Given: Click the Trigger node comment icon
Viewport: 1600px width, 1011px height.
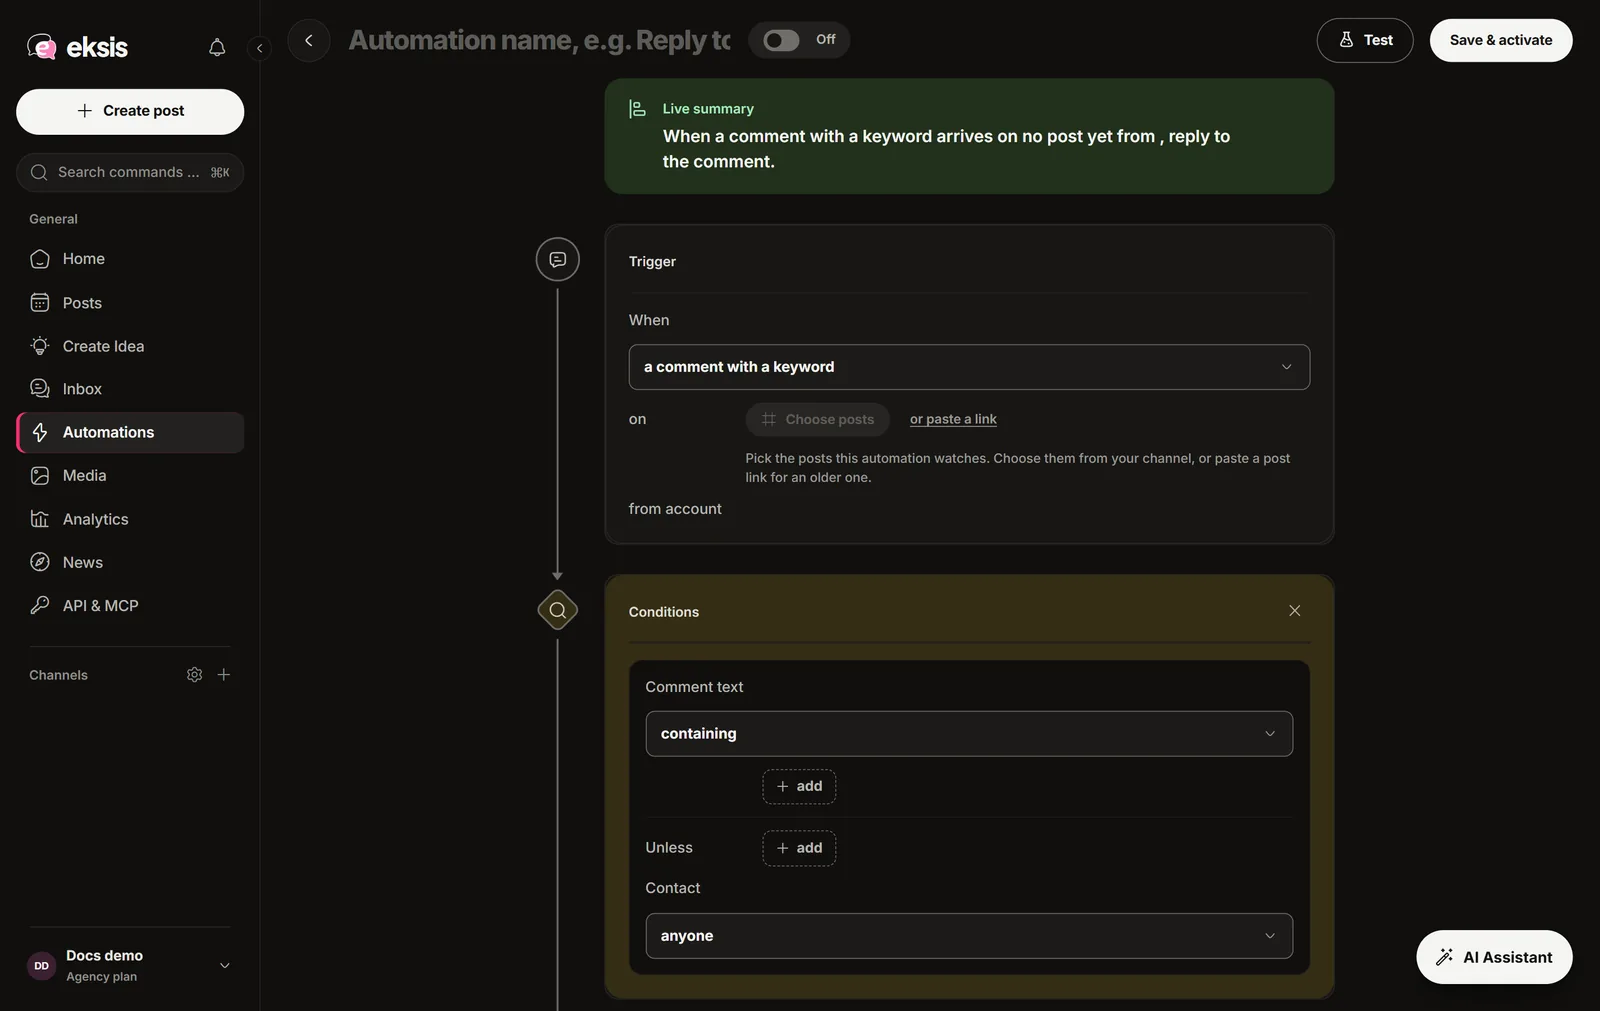Looking at the screenshot, I should click(x=558, y=259).
